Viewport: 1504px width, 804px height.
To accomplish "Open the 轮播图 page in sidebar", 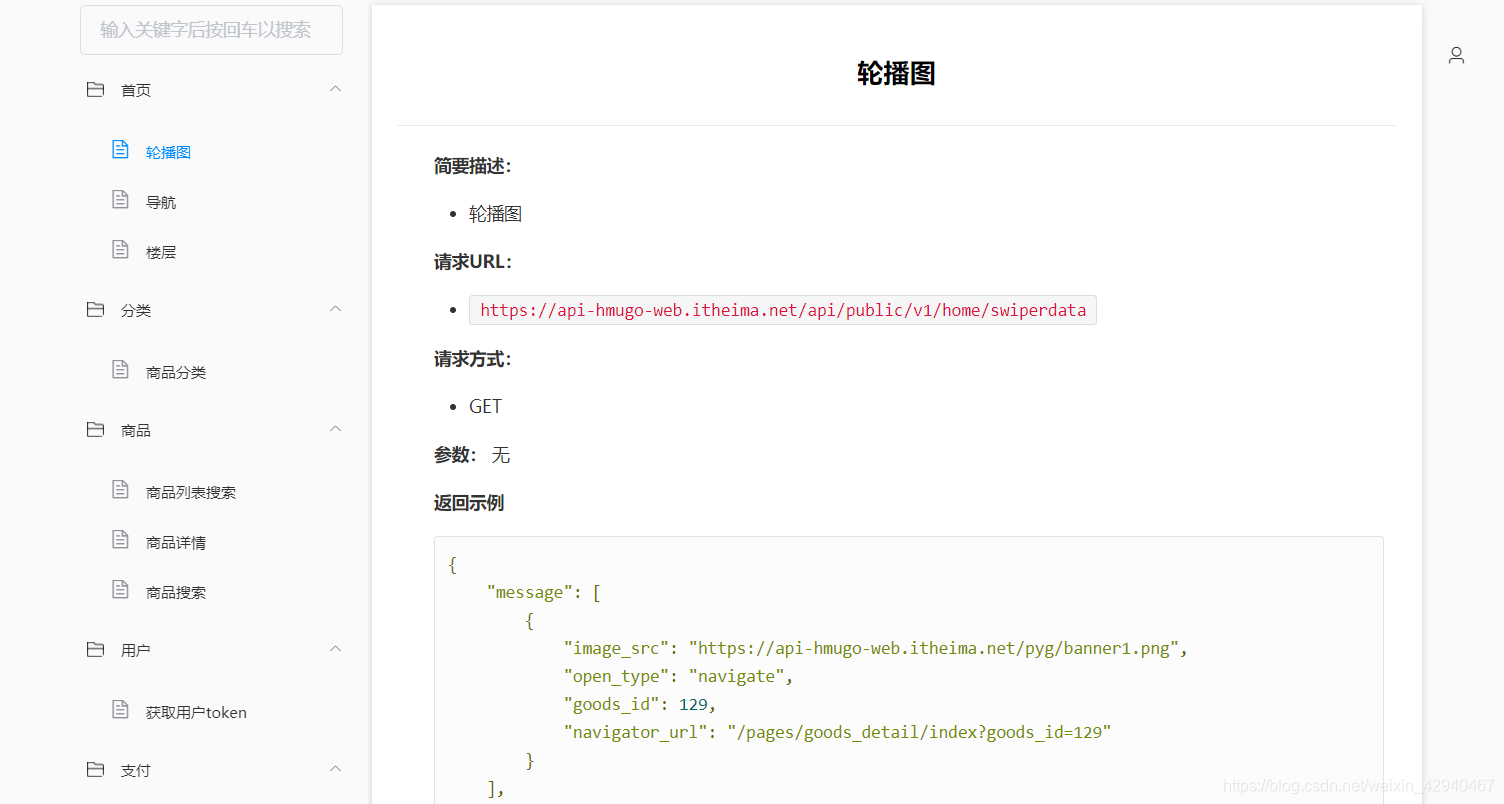I will click(x=168, y=152).
